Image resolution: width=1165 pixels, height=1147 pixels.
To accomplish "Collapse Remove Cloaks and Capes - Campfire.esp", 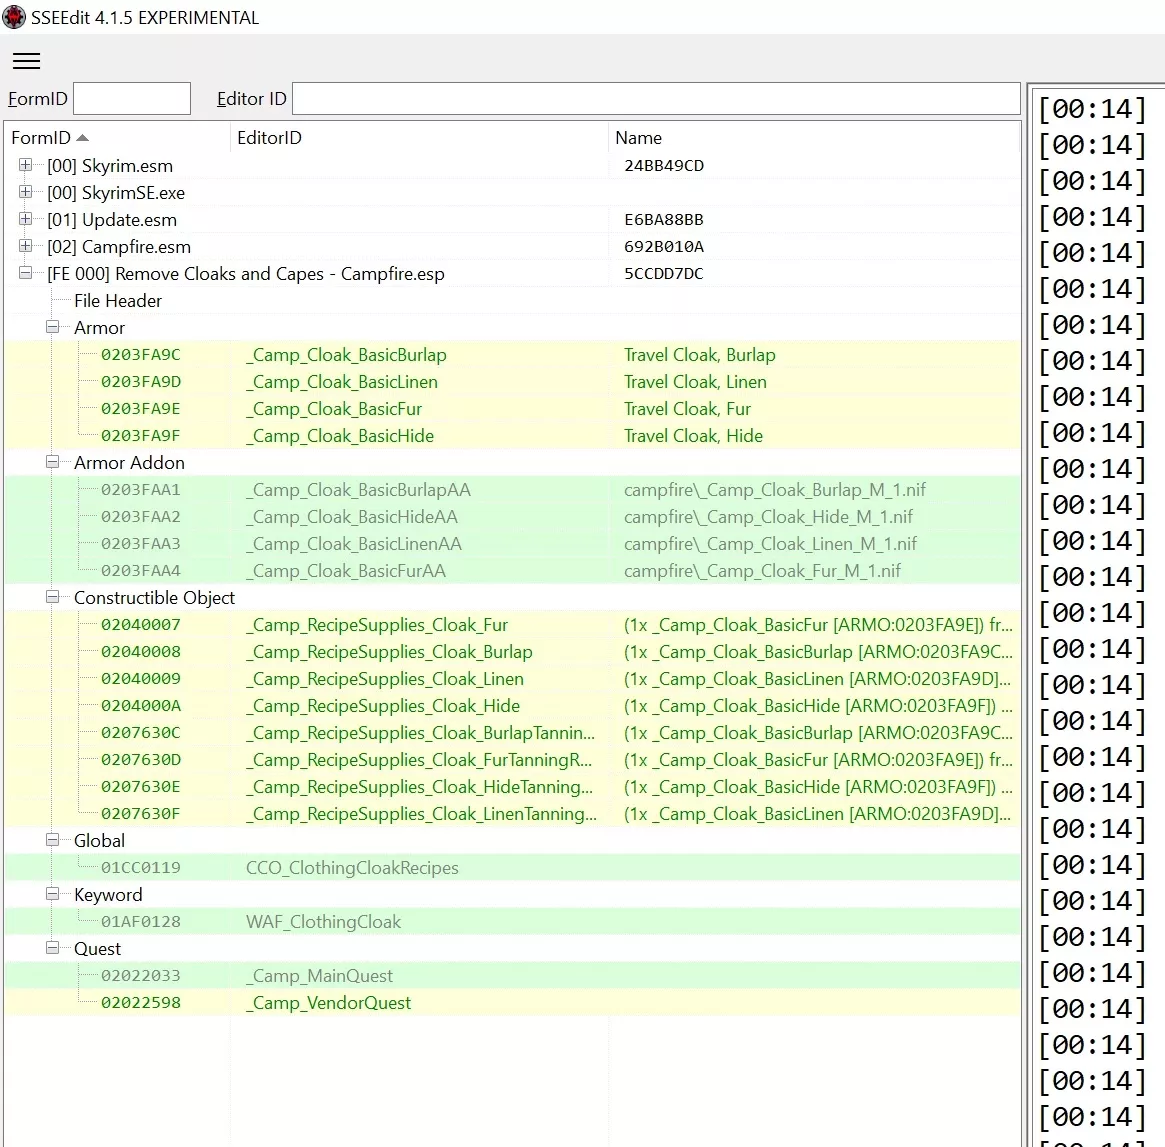I will pos(25,273).
